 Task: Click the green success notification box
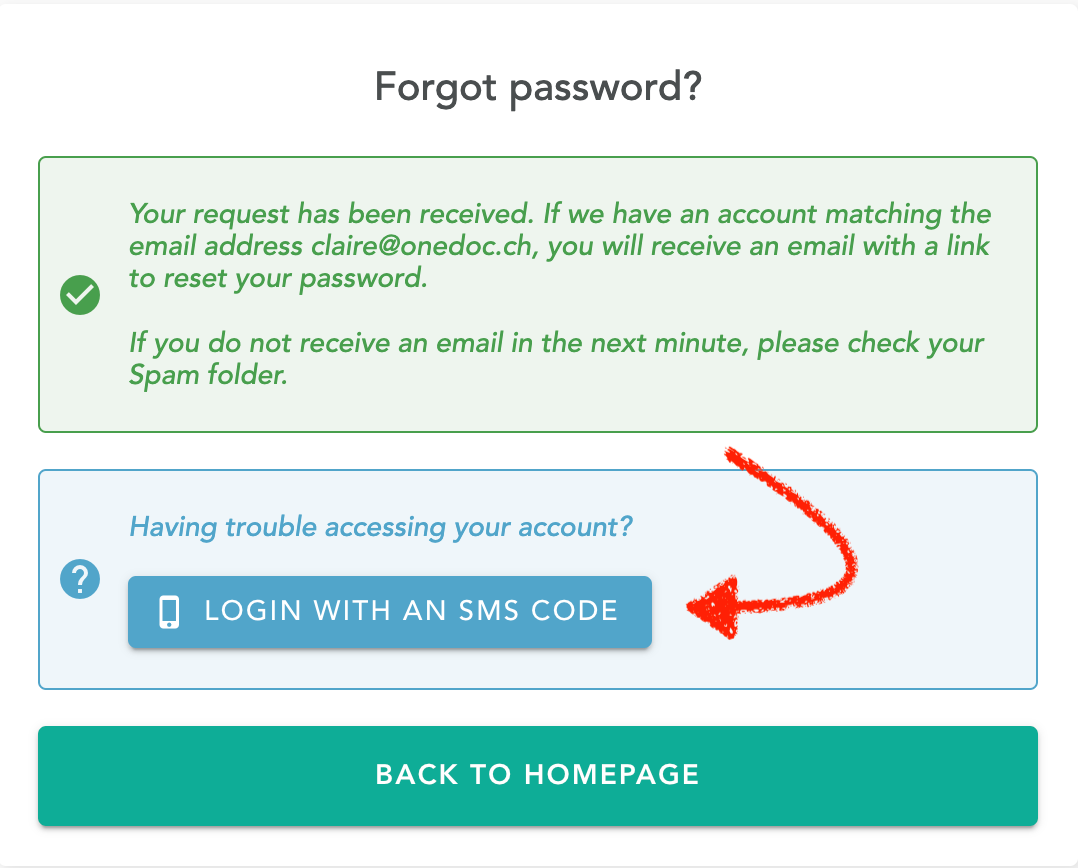click(x=538, y=294)
